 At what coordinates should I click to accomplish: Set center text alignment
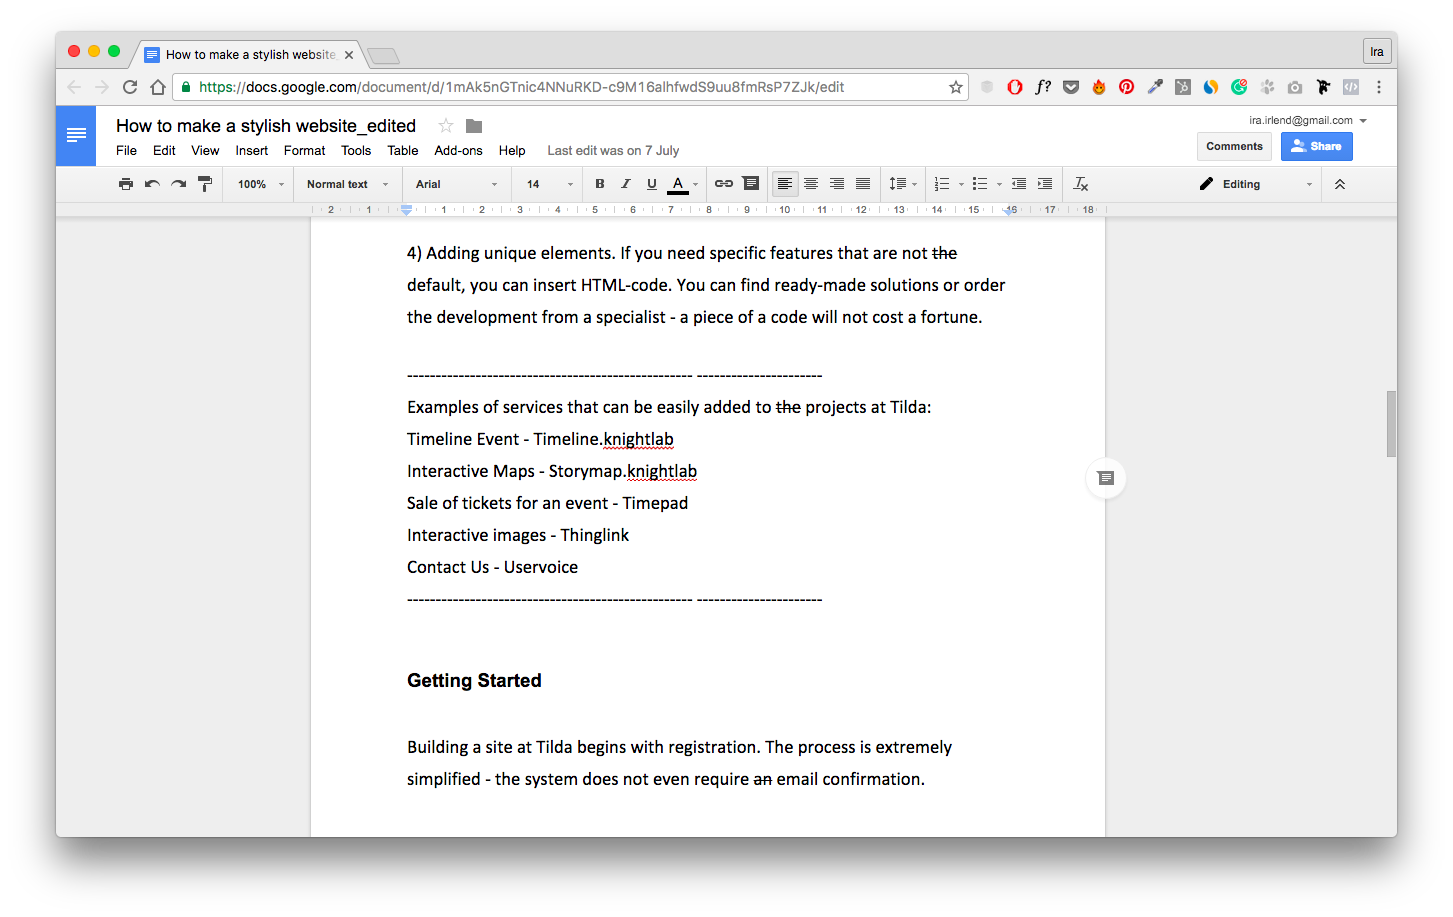coord(811,184)
